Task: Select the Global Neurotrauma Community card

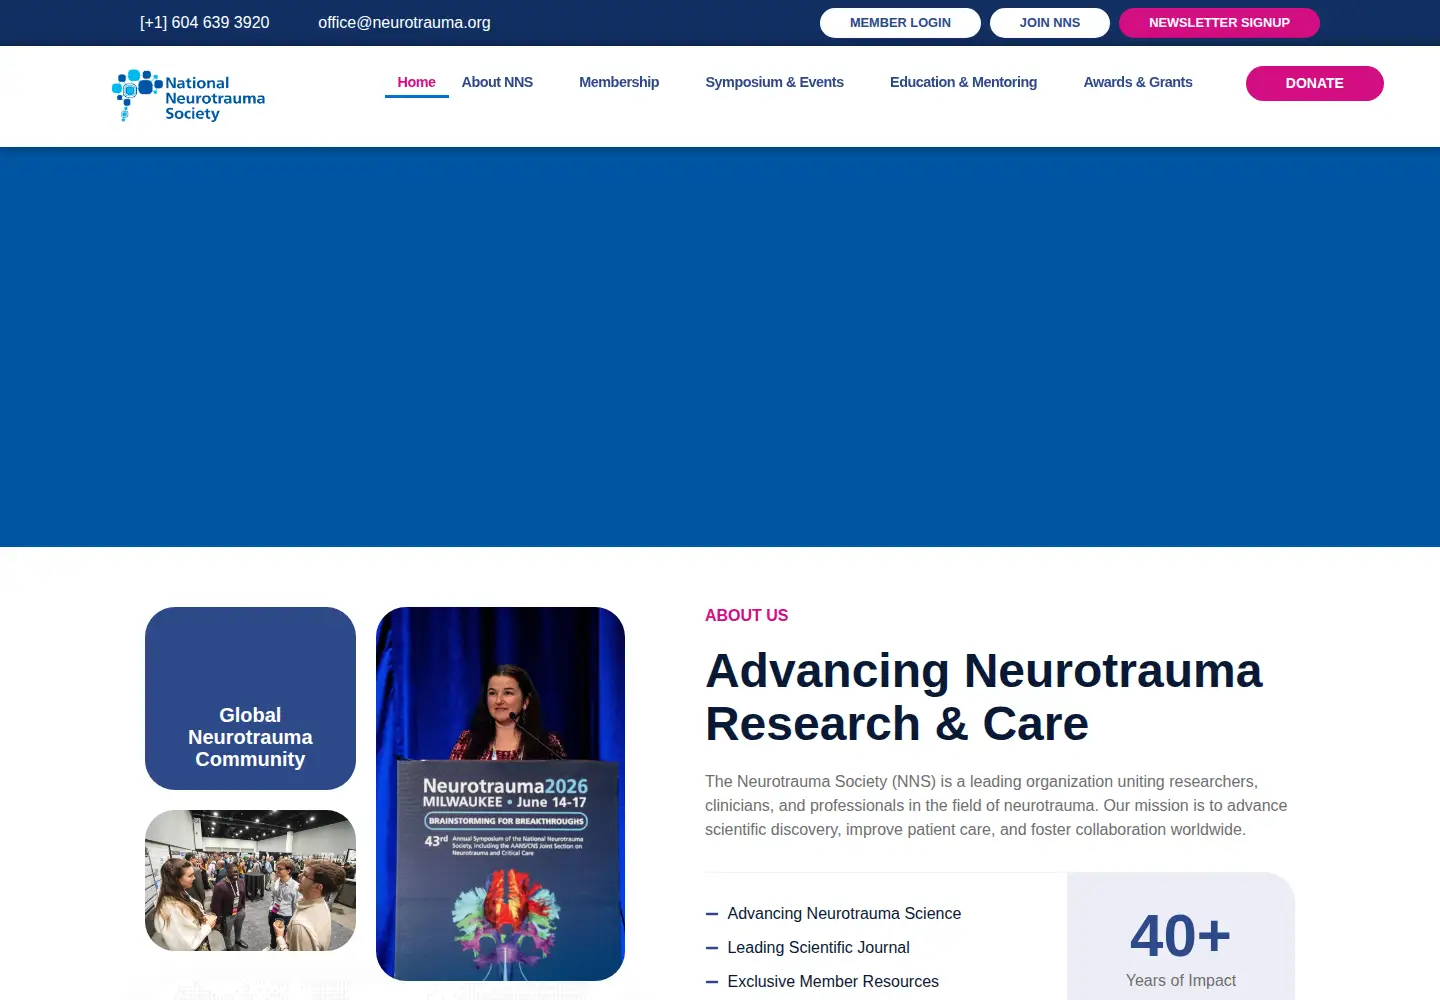Action: click(250, 698)
